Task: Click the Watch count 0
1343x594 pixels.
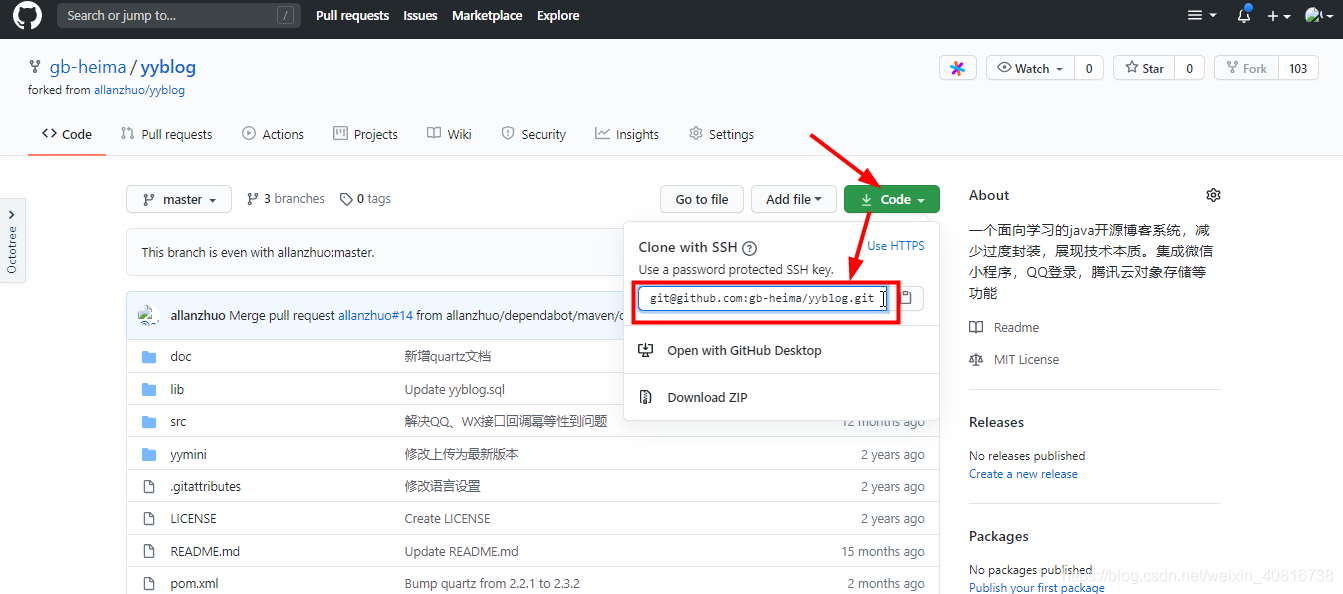Action: tap(1089, 68)
